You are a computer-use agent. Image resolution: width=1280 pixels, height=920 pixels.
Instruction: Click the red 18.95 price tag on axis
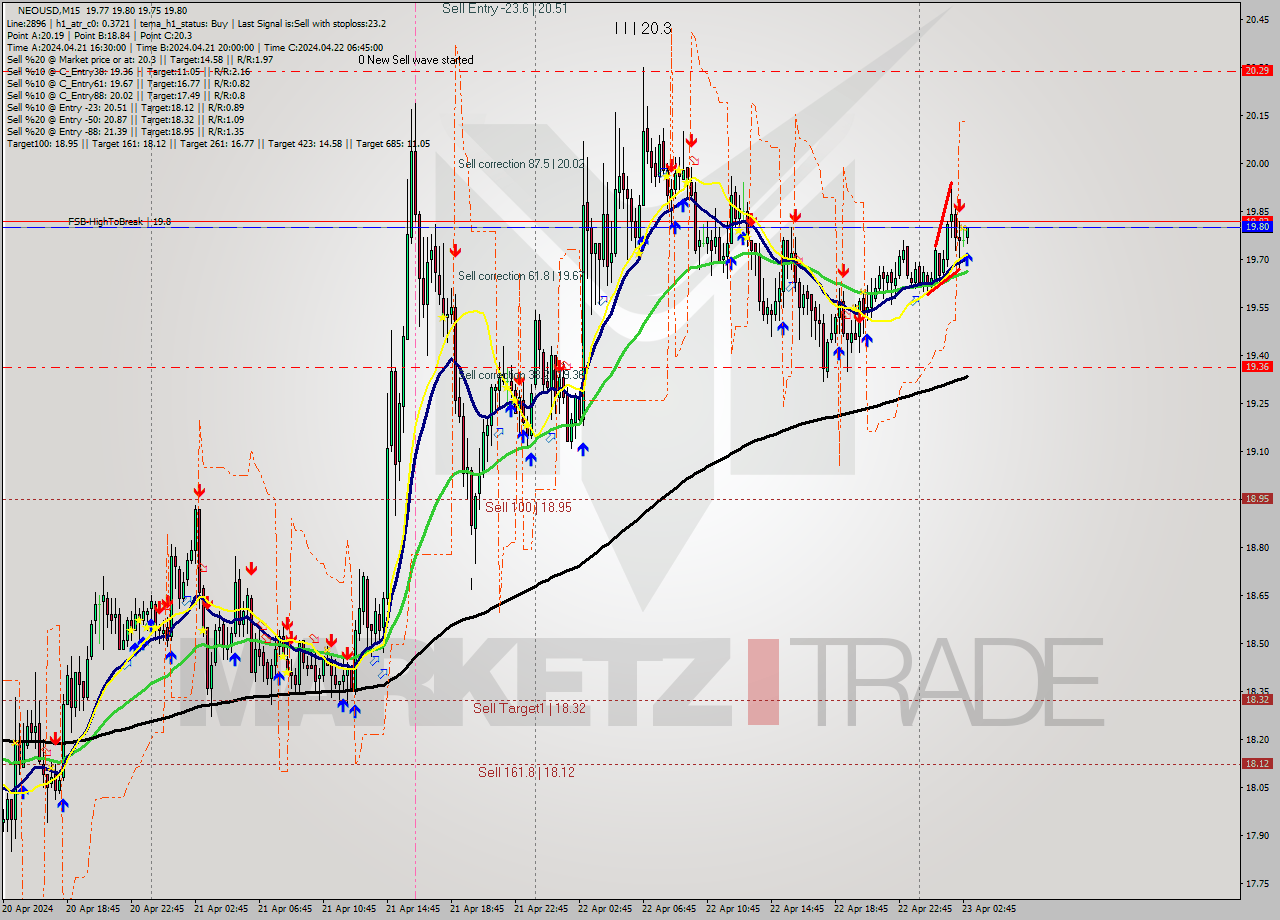point(1256,499)
